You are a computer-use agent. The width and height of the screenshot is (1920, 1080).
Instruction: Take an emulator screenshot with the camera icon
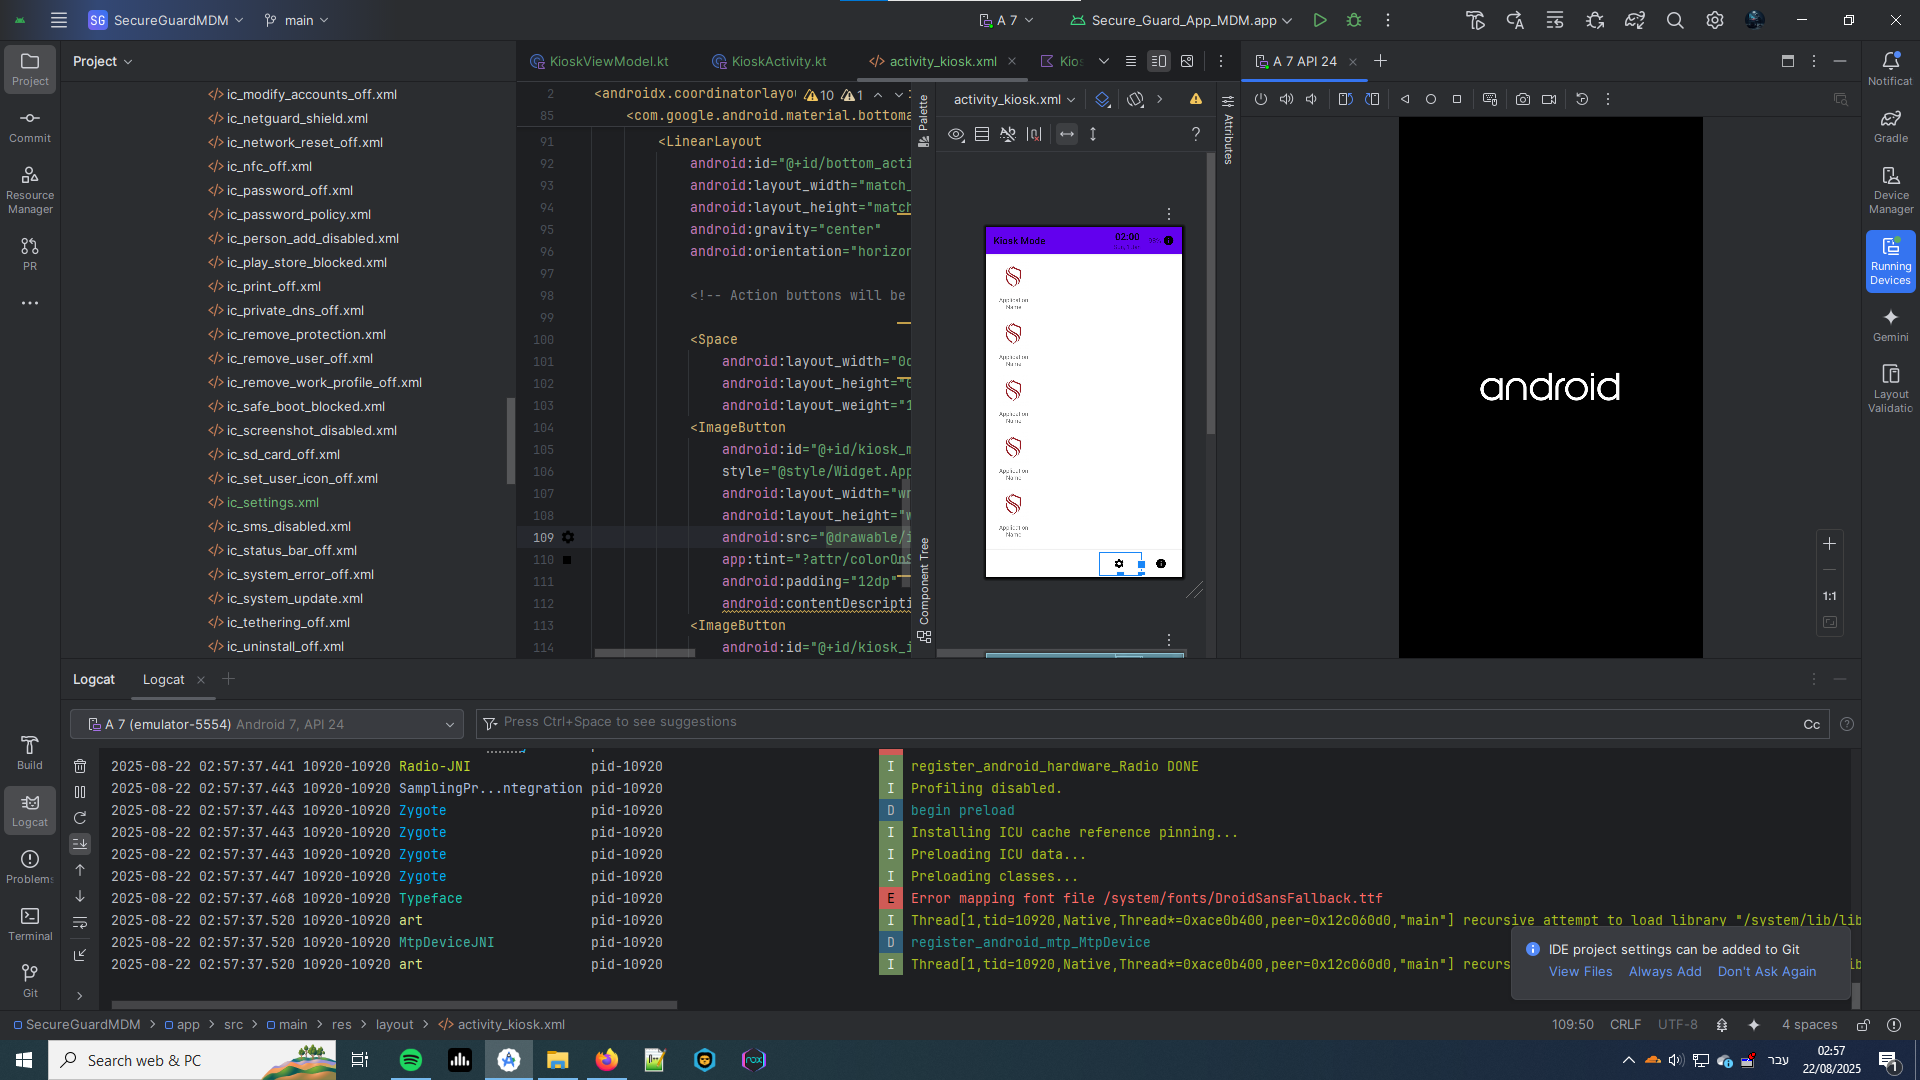click(x=1523, y=99)
